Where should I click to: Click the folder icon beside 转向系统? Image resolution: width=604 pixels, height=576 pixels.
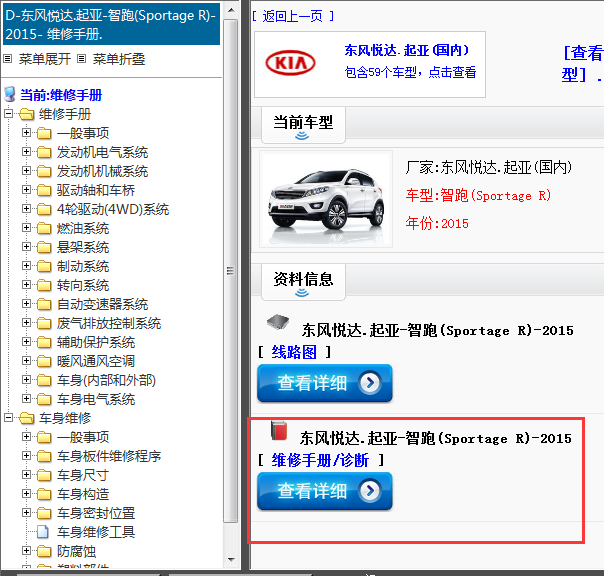44,285
